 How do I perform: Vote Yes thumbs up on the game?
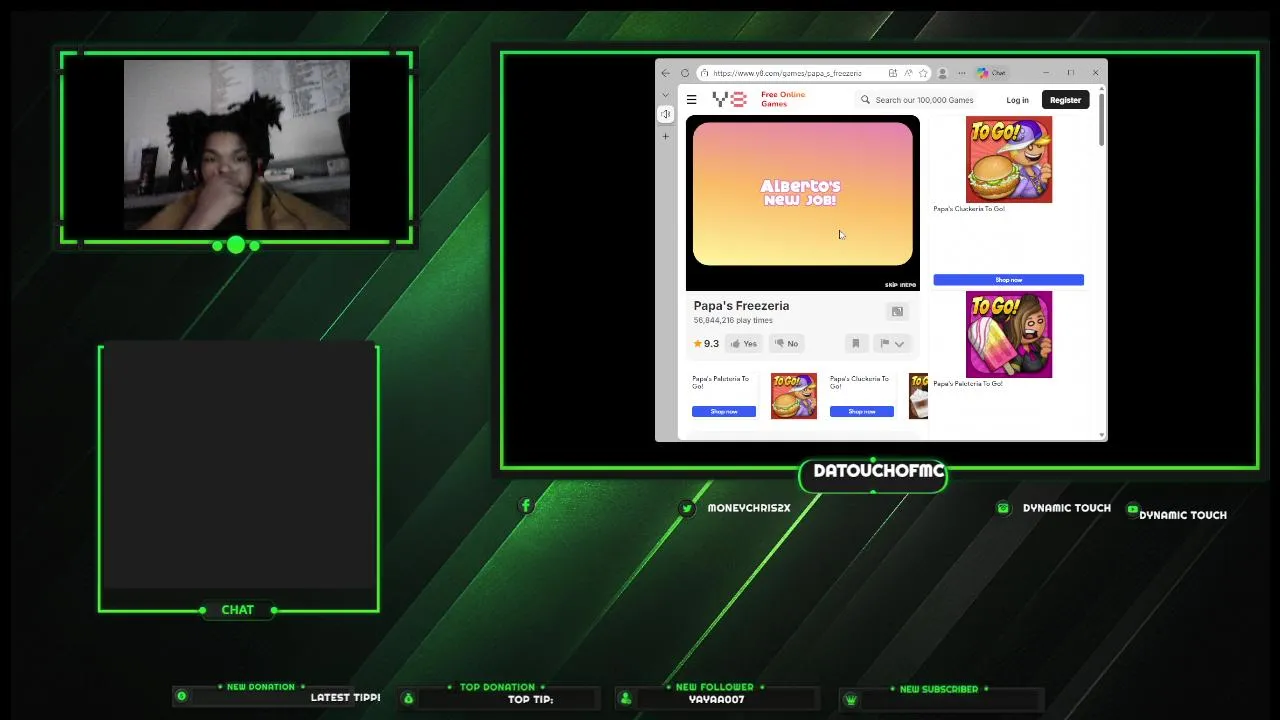point(744,344)
